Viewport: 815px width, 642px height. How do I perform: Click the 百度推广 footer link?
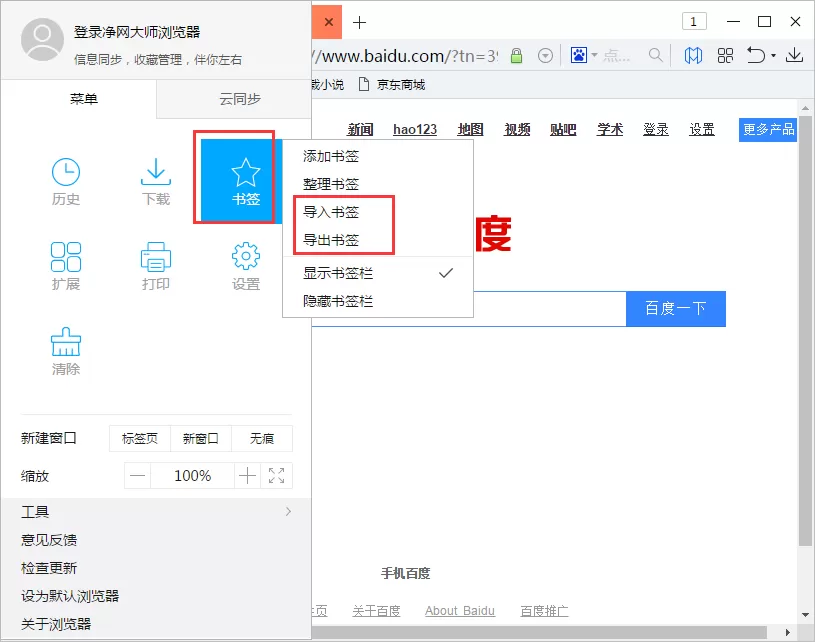tap(544, 611)
